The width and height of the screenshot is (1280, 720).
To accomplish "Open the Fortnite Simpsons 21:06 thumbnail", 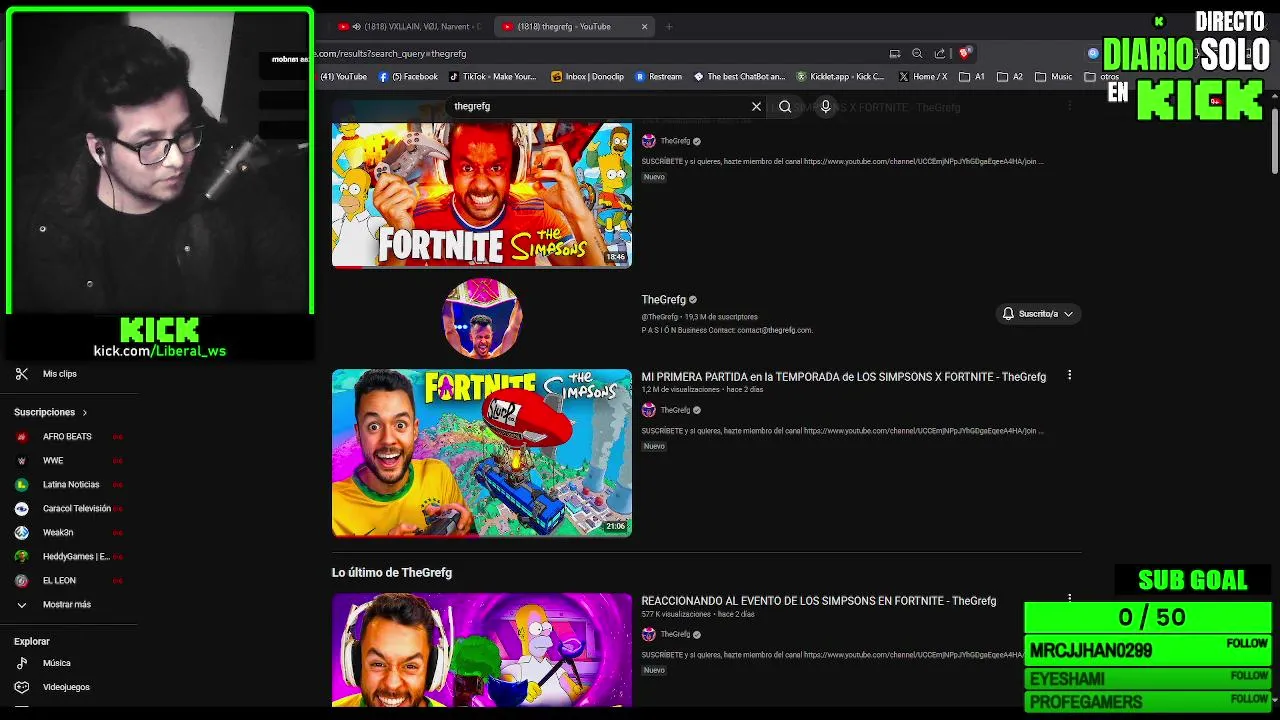I will 482,453.
